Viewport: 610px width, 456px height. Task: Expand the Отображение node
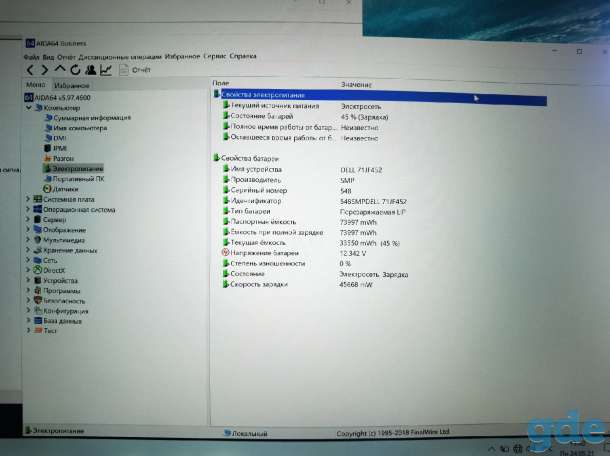pos(28,230)
